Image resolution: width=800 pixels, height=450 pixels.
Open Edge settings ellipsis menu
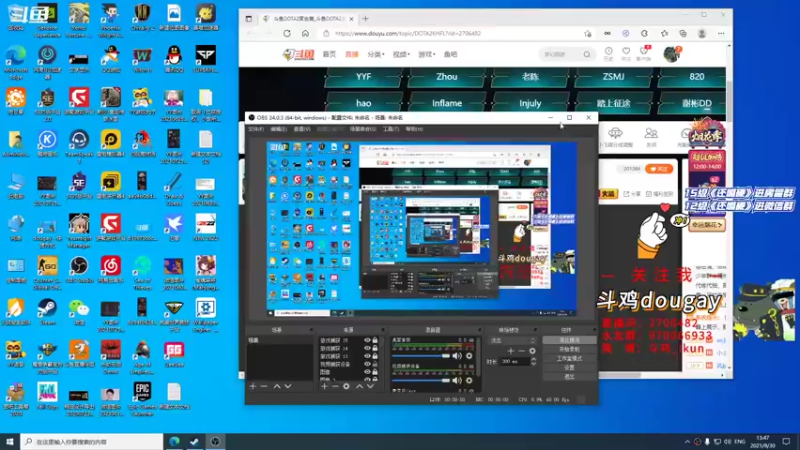[x=721, y=34]
